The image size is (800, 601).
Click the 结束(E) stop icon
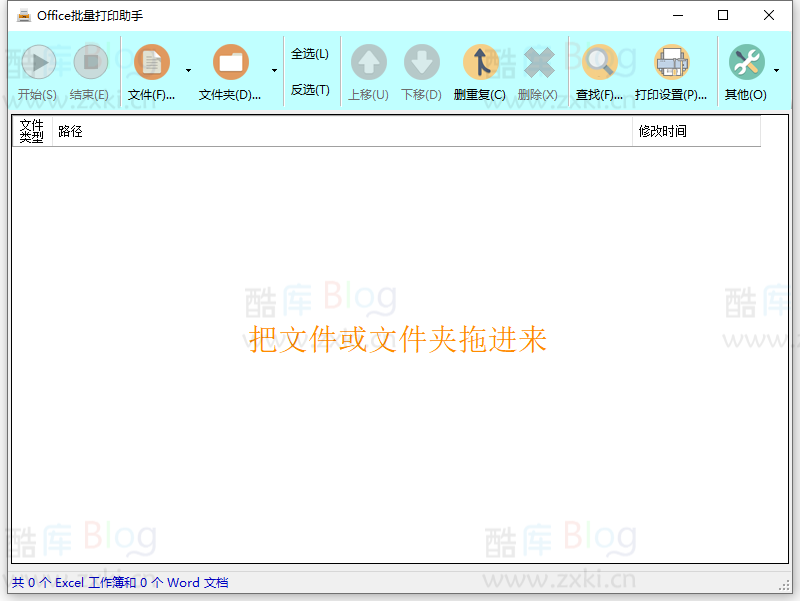(x=90, y=61)
